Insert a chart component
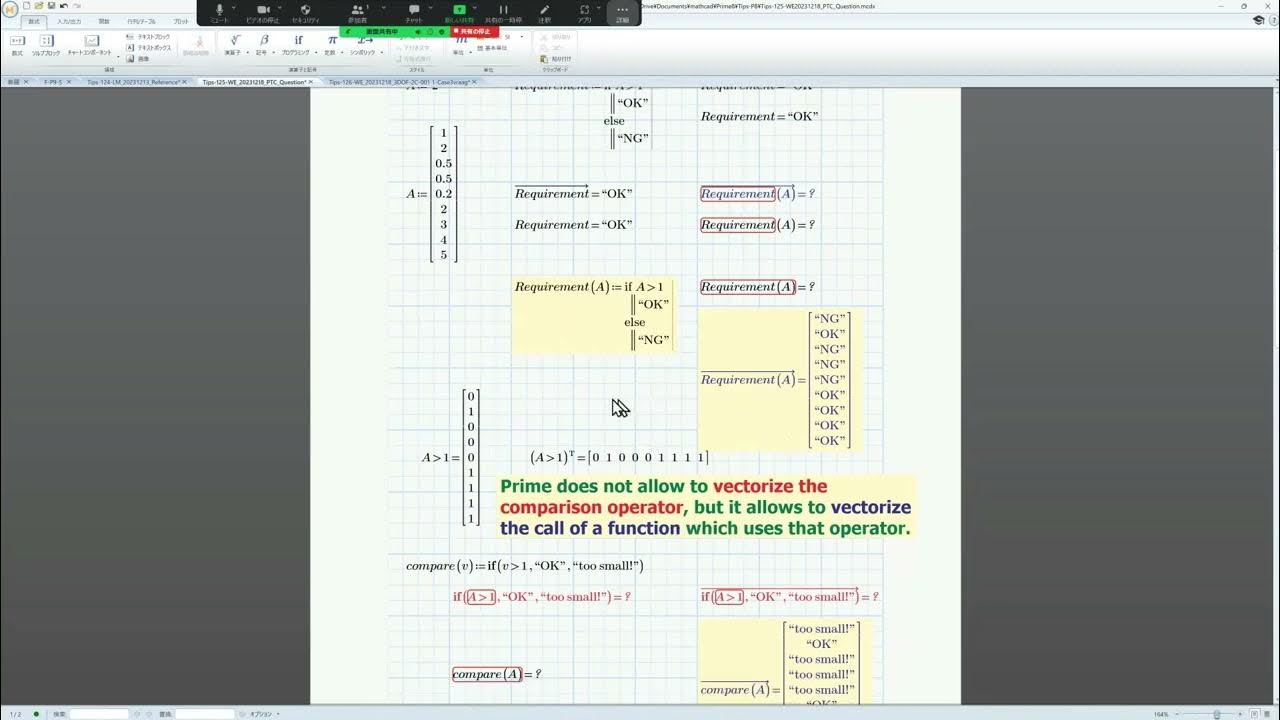This screenshot has width=1280, height=720. tap(89, 44)
